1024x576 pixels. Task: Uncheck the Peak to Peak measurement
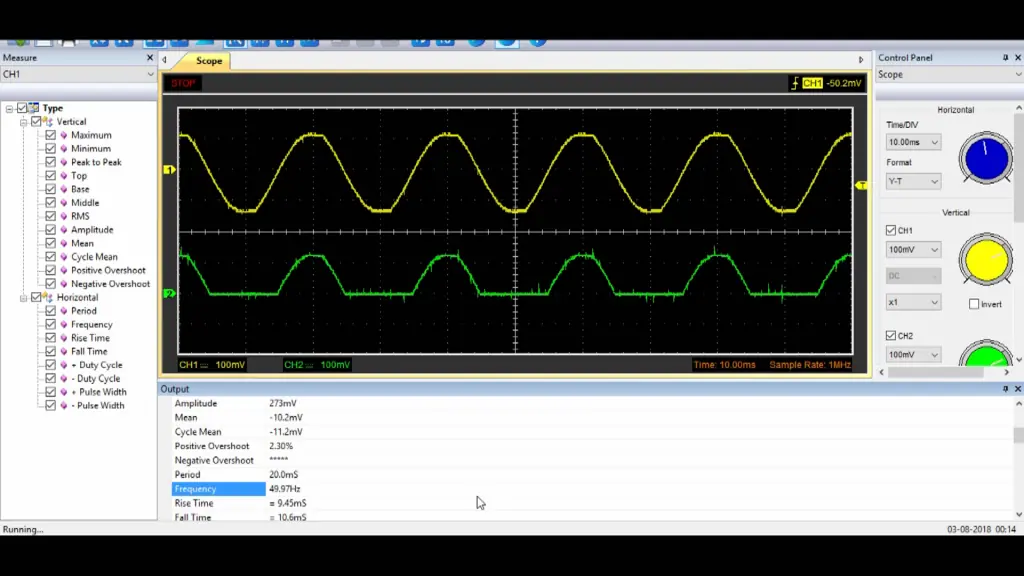(x=50, y=162)
